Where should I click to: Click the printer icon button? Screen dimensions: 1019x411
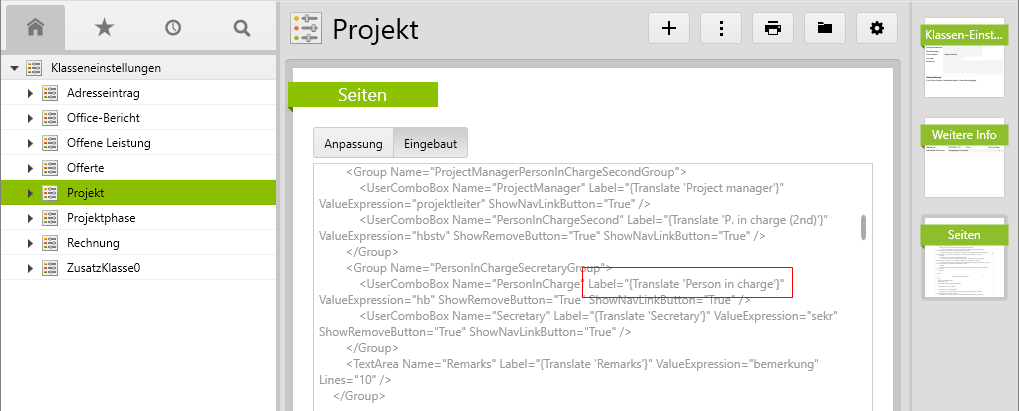[x=773, y=28]
